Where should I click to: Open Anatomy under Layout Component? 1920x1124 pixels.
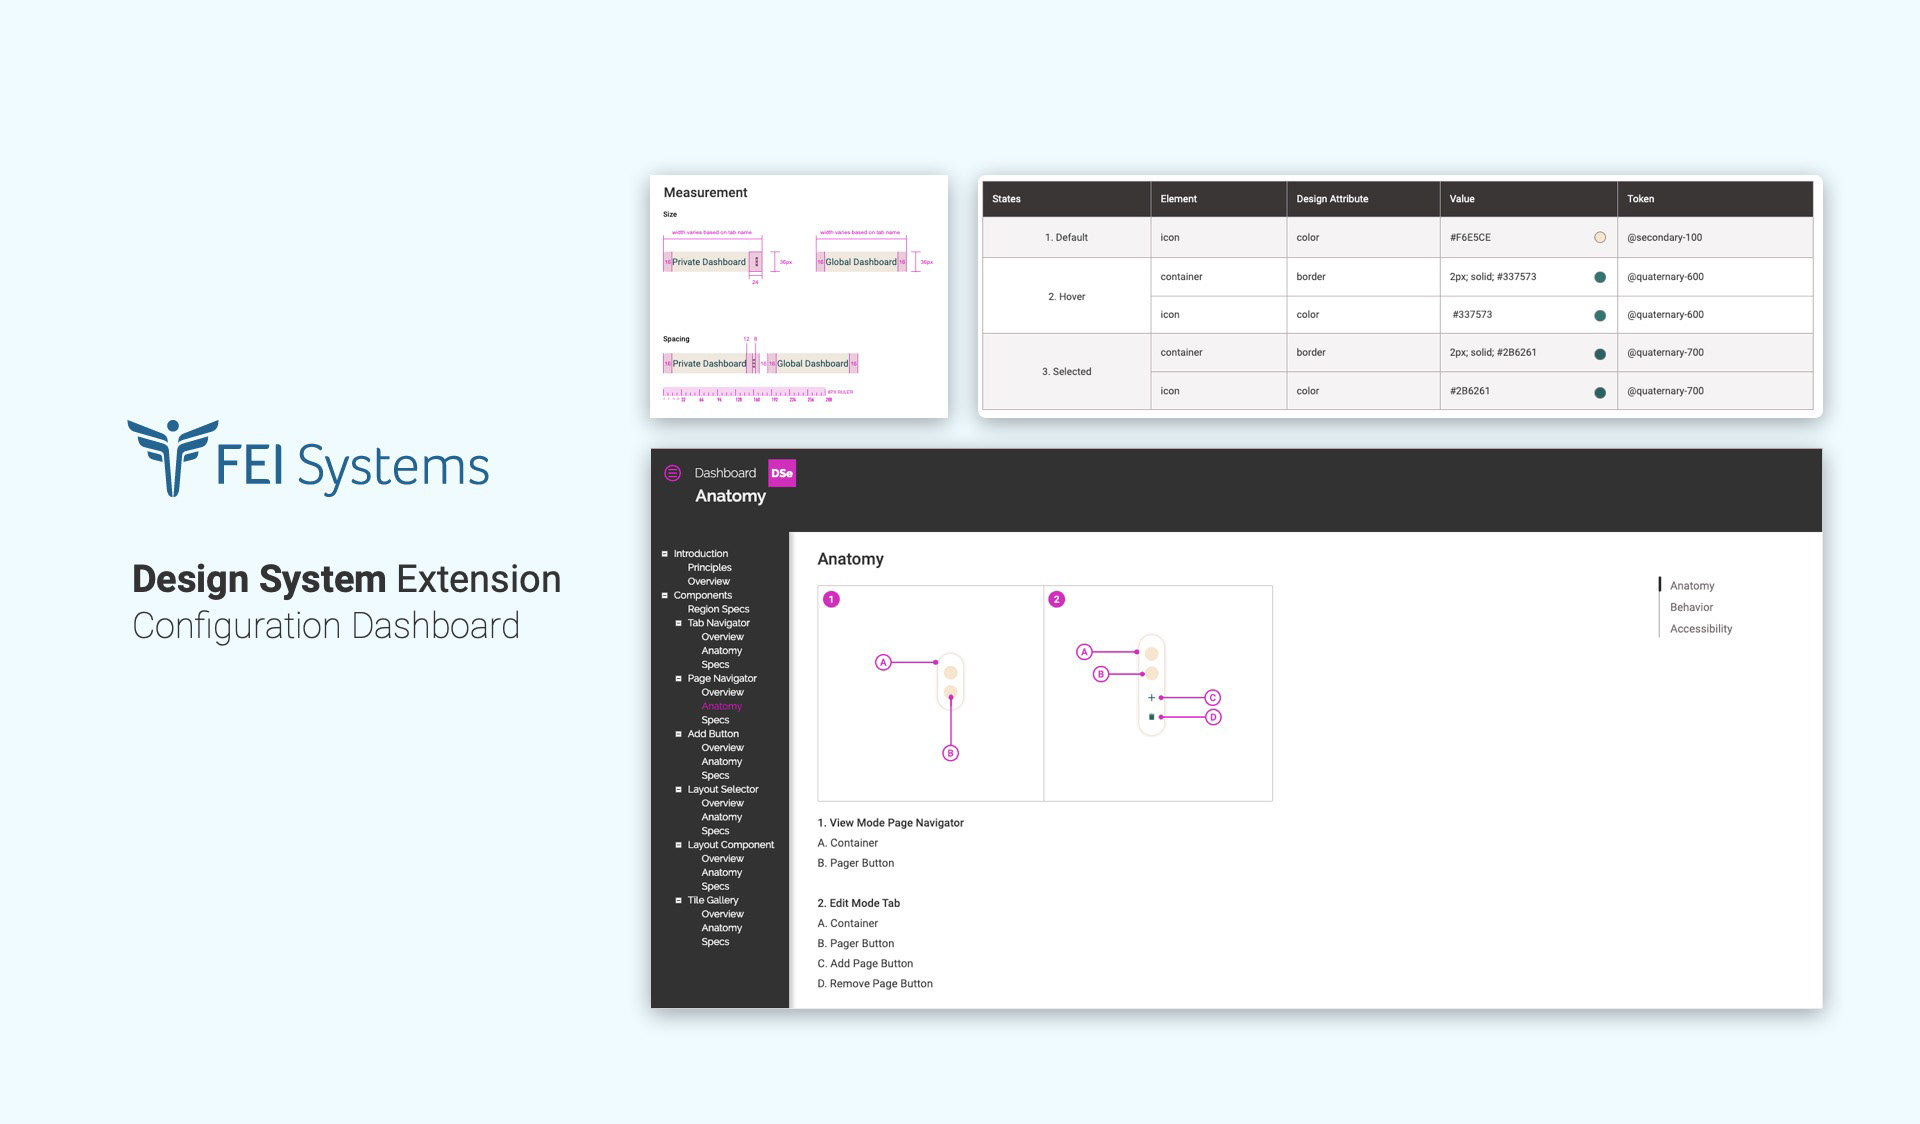(x=721, y=873)
